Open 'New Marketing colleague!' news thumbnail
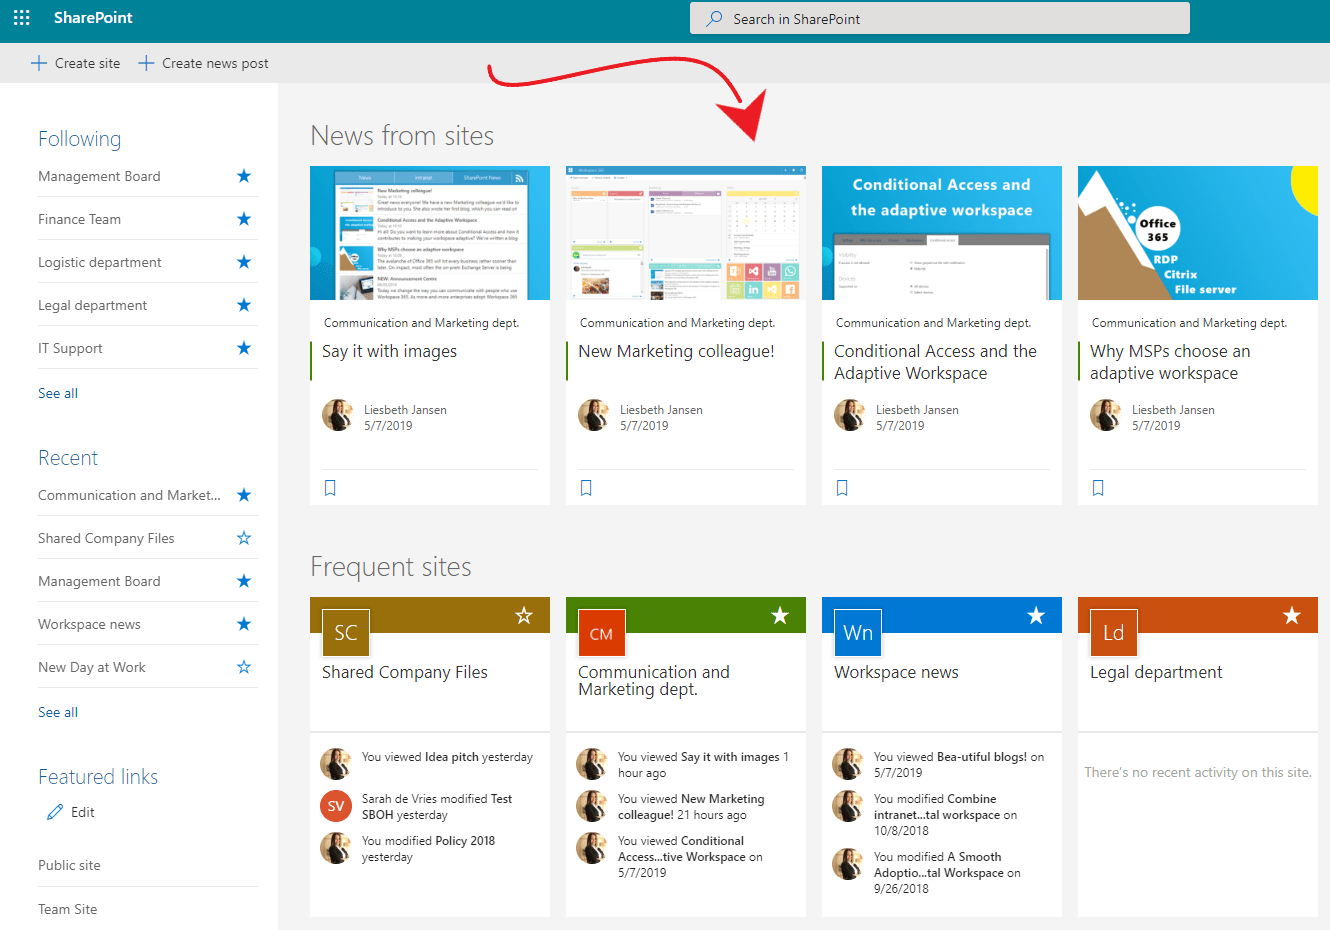This screenshot has width=1330, height=930. pyautogui.click(x=686, y=233)
